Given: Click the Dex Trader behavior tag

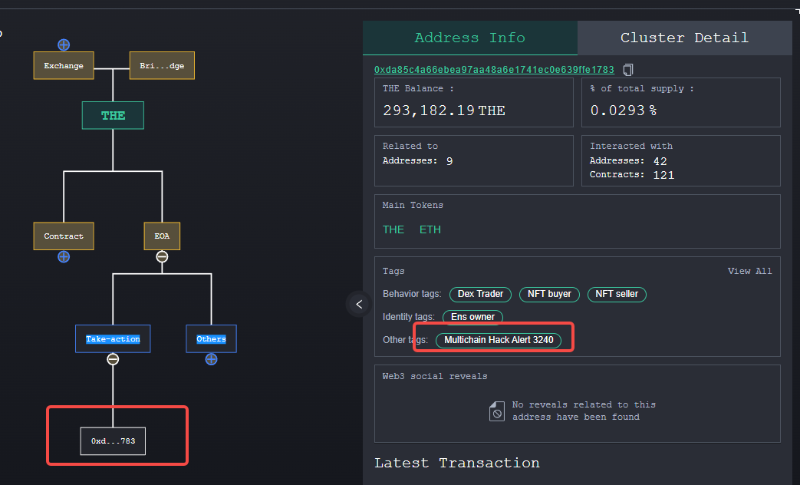Looking at the screenshot, I should [x=480, y=294].
